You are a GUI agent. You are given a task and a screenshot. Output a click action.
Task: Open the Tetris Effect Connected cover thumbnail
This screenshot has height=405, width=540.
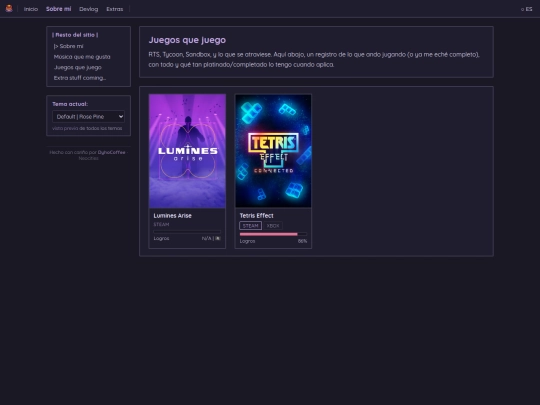pos(273,151)
